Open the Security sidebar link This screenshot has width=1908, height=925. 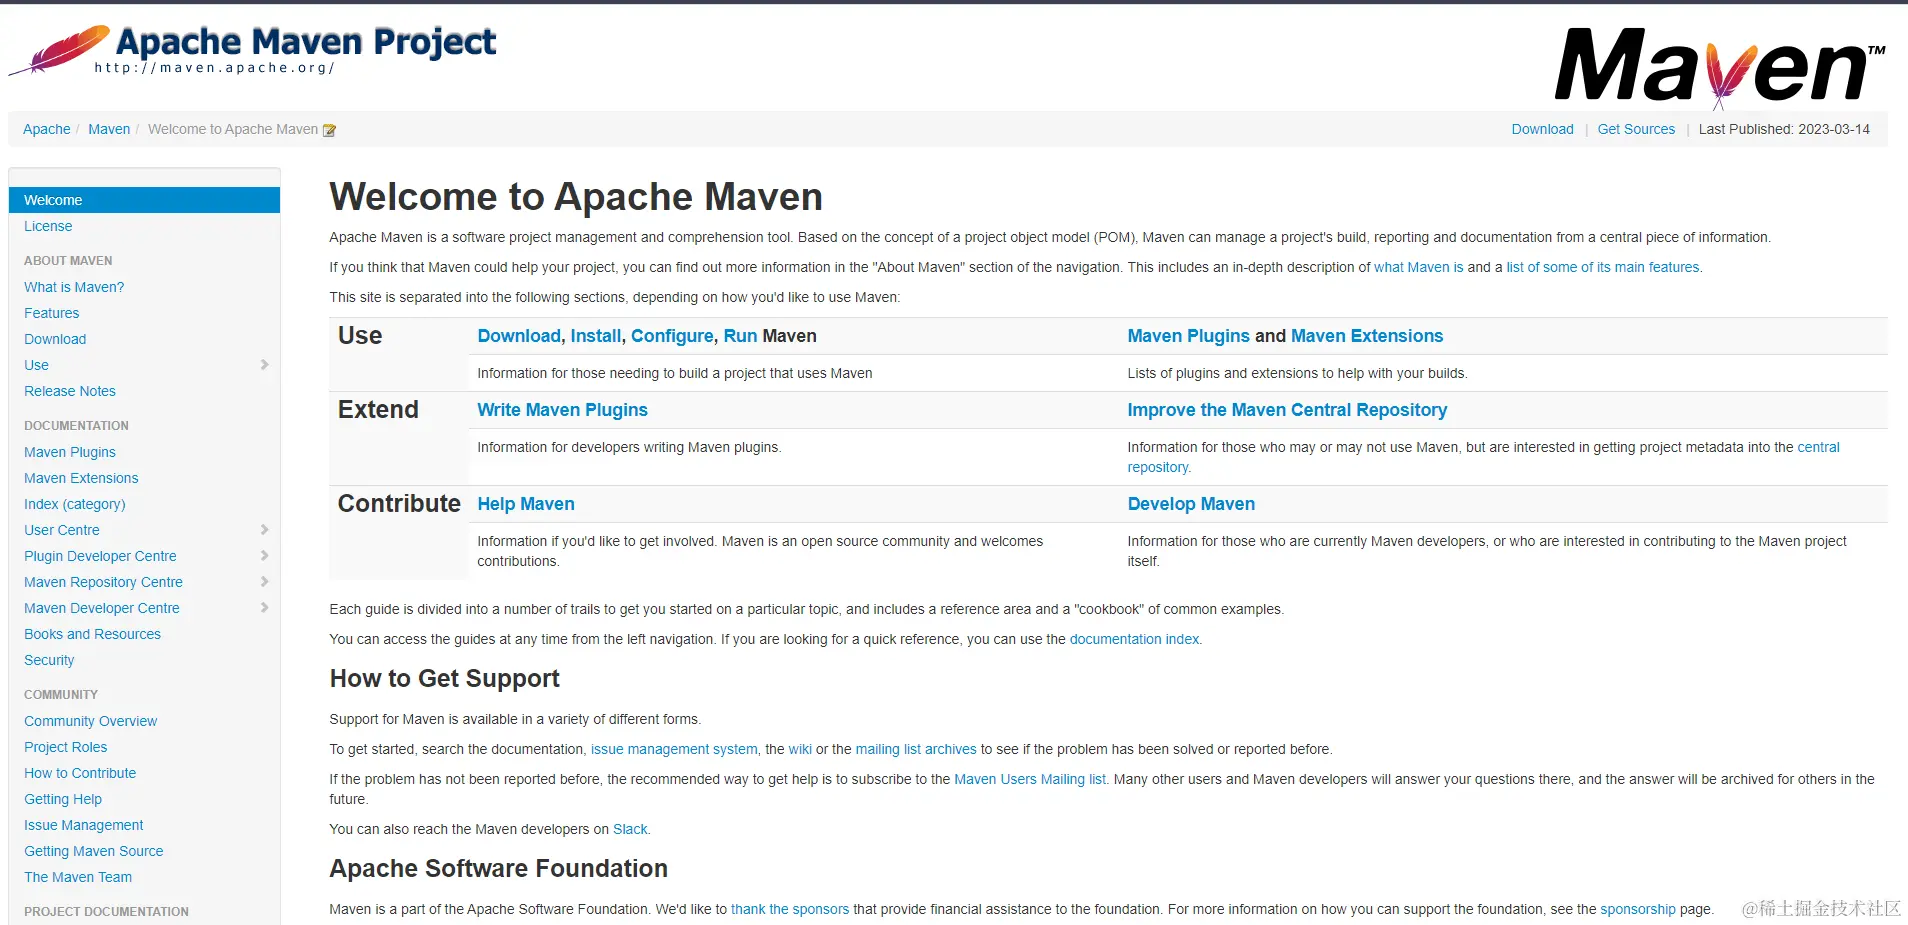click(49, 660)
